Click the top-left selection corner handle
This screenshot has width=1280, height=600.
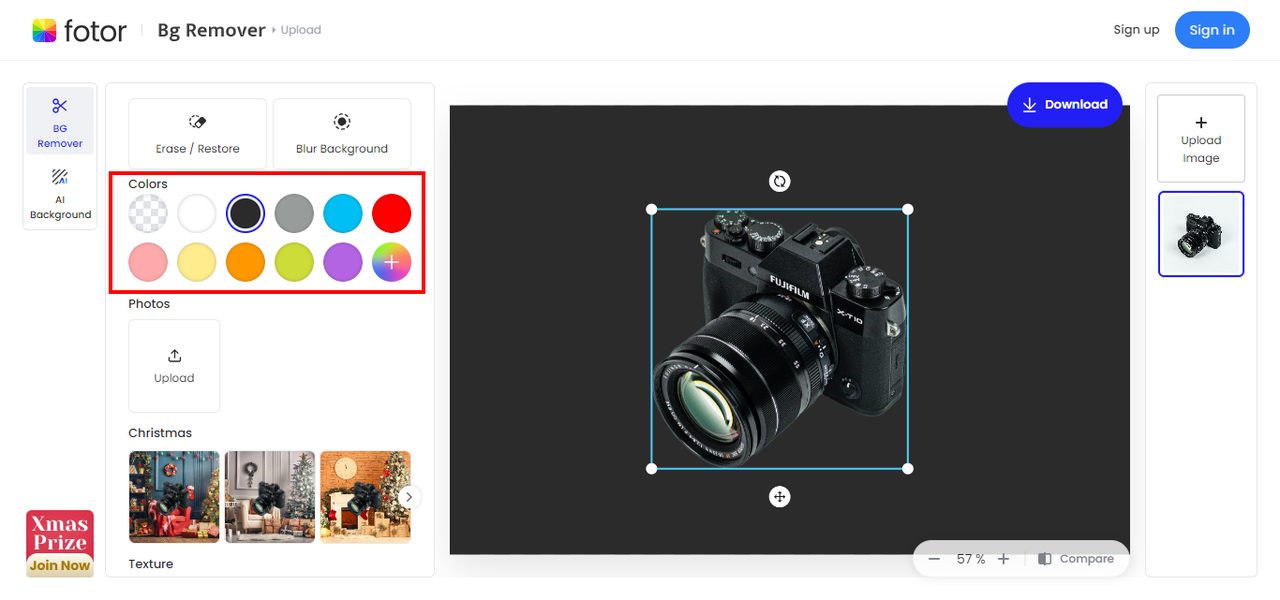pos(652,209)
